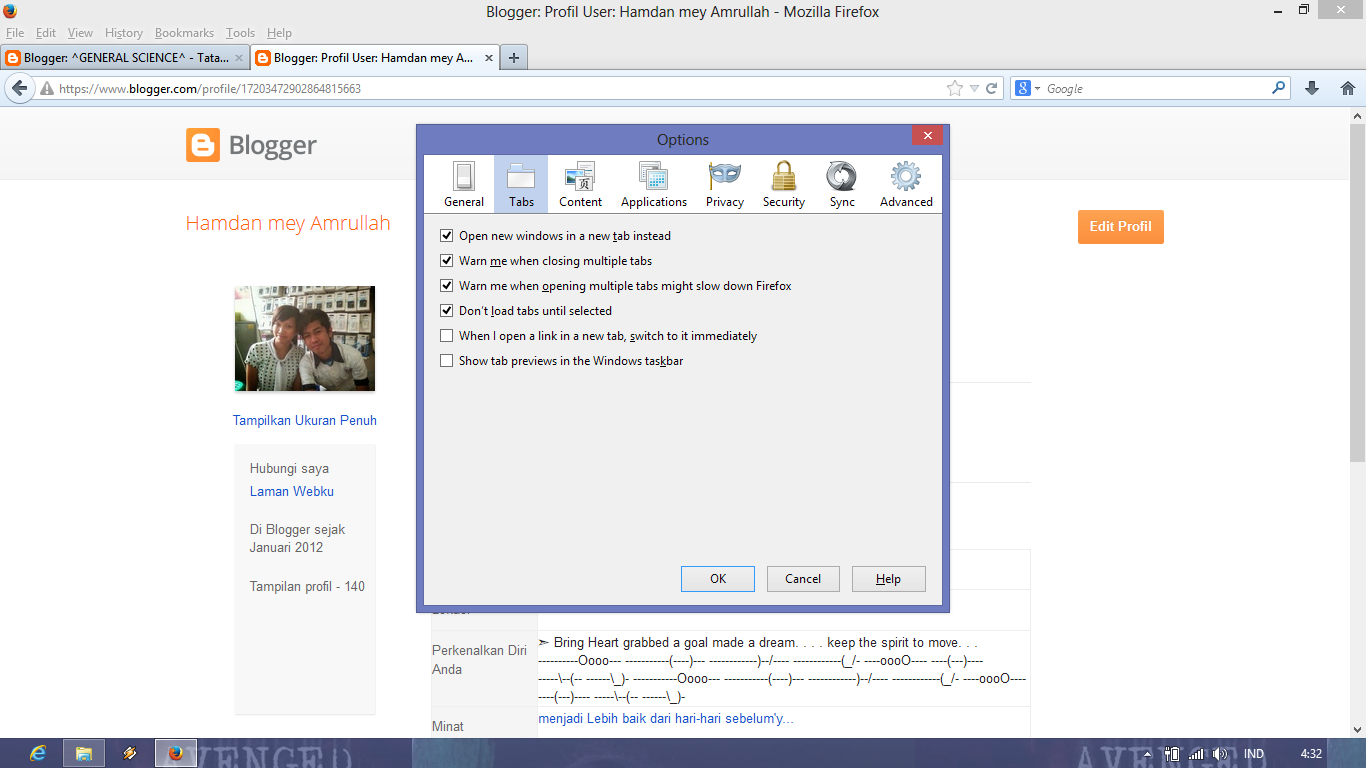Open the Privacy mask panel
Screen dimensions: 1366x768
coord(724,184)
